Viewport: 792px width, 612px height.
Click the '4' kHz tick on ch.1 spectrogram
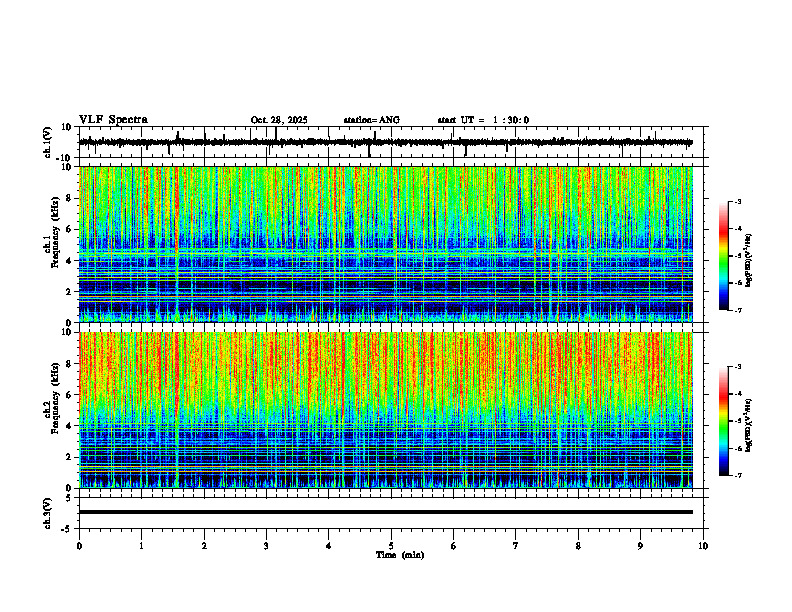tap(69, 261)
